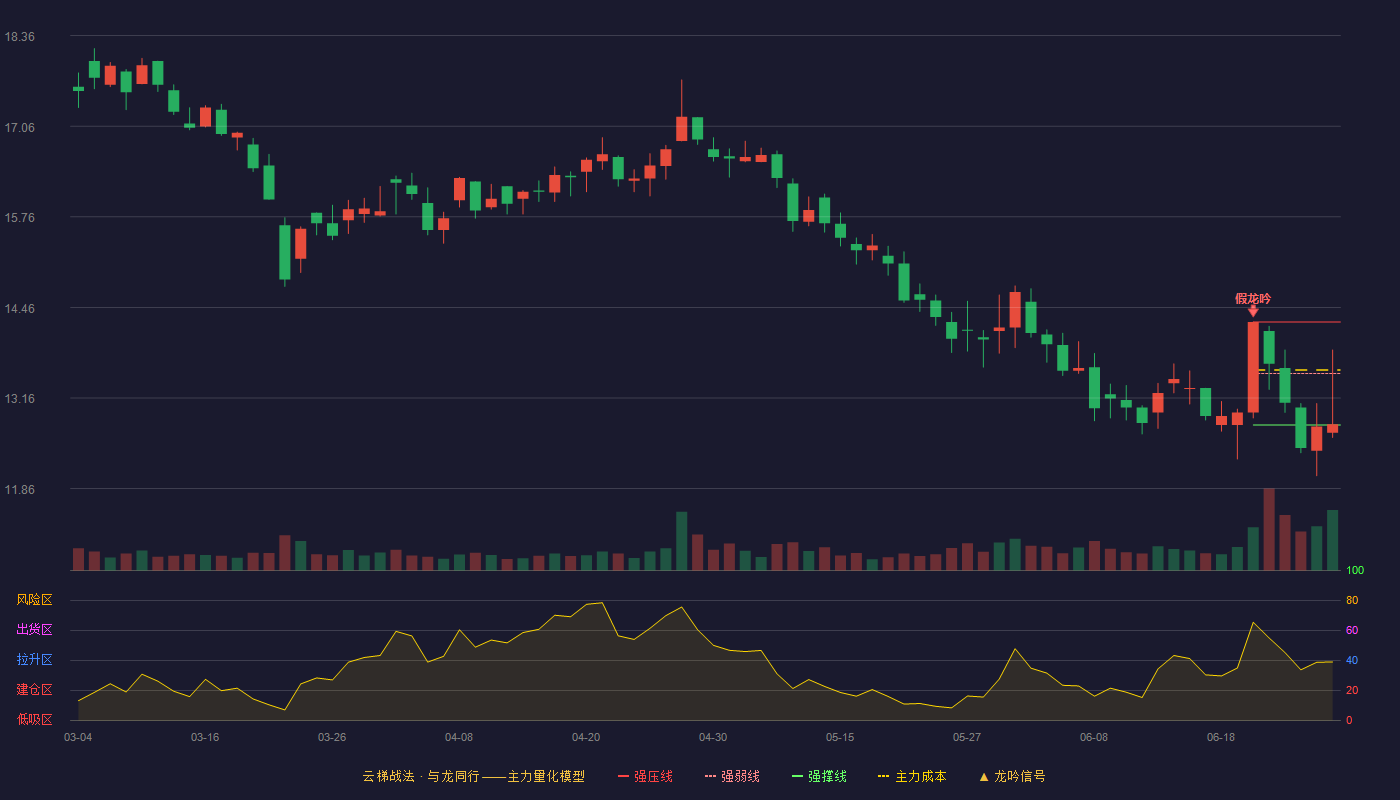Click the 05-15 date label
This screenshot has width=1400, height=800.
click(x=840, y=737)
